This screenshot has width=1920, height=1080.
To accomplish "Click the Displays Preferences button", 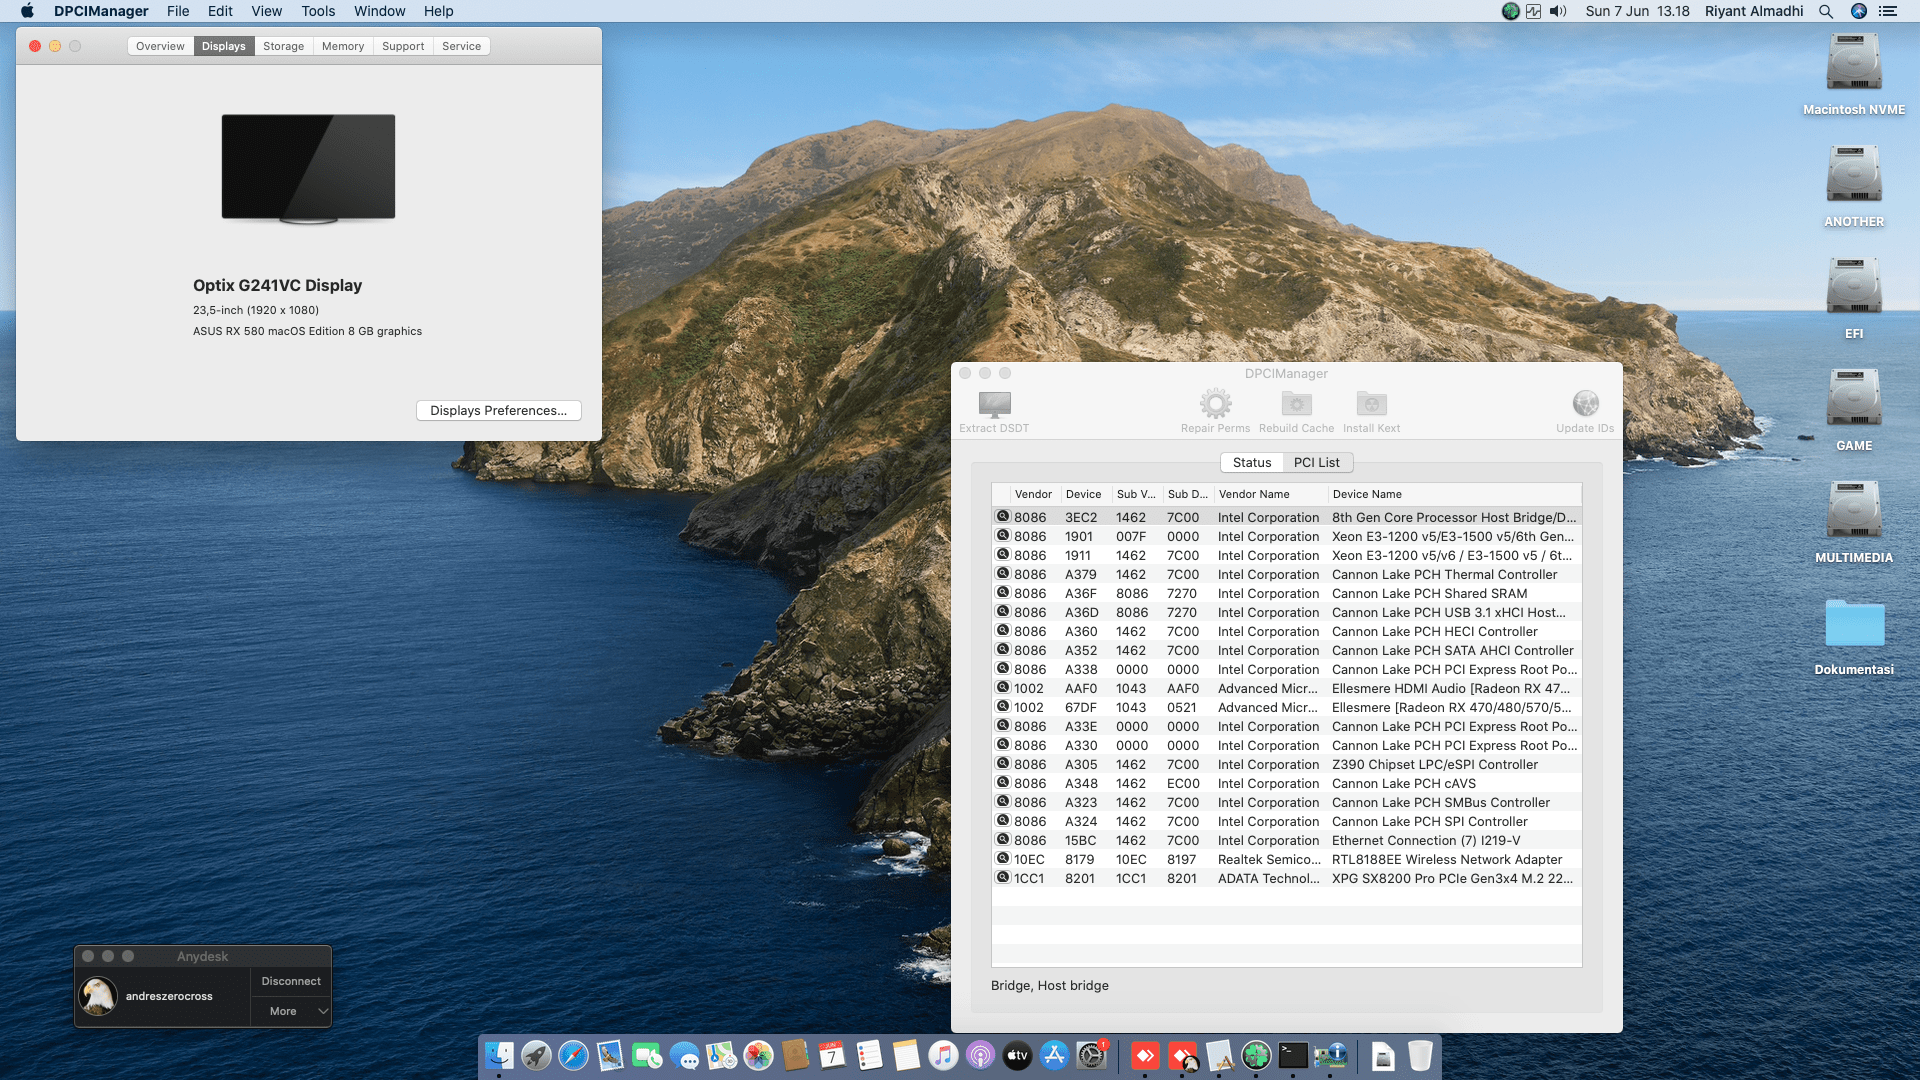I will [498, 410].
